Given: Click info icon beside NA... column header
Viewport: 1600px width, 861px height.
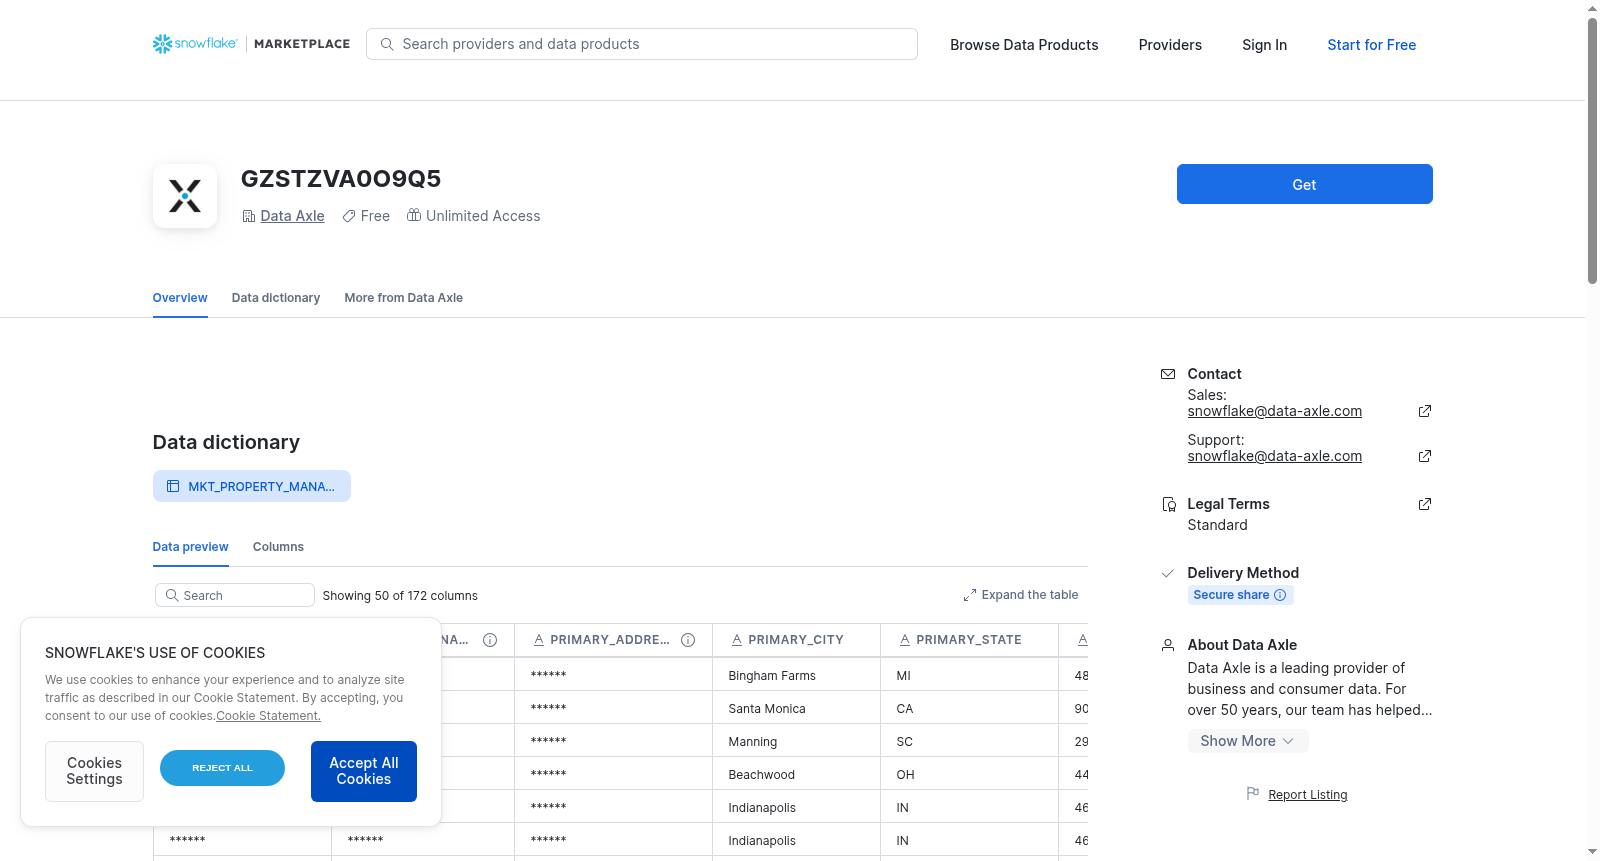Looking at the screenshot, I should click(490, 640).
